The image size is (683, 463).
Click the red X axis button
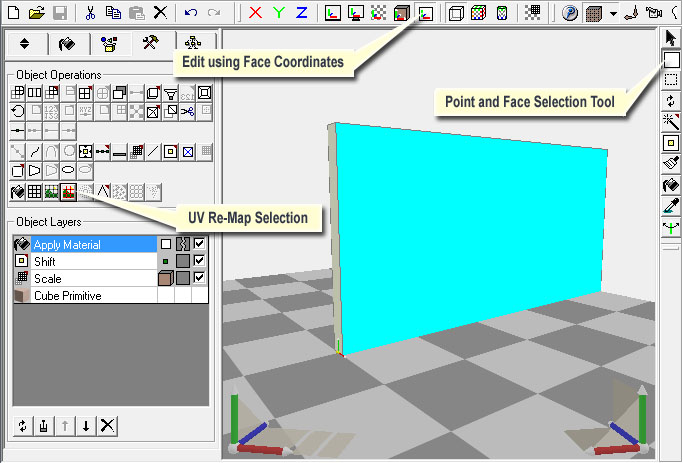[255, 14]
